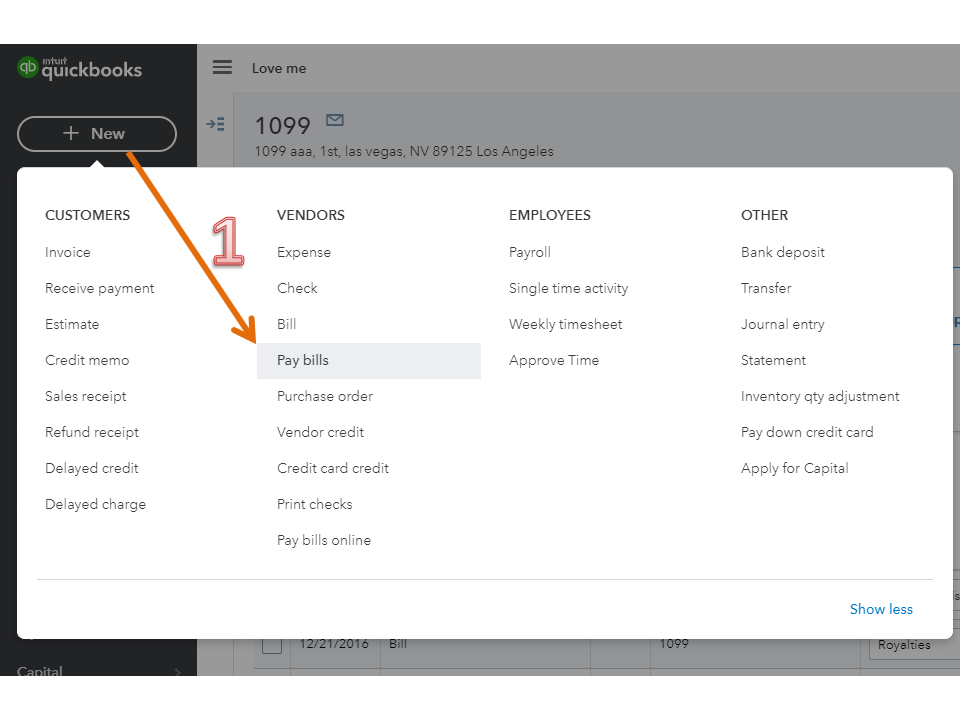
Task: Select Apply for Capital
Action: pos(795,468)
